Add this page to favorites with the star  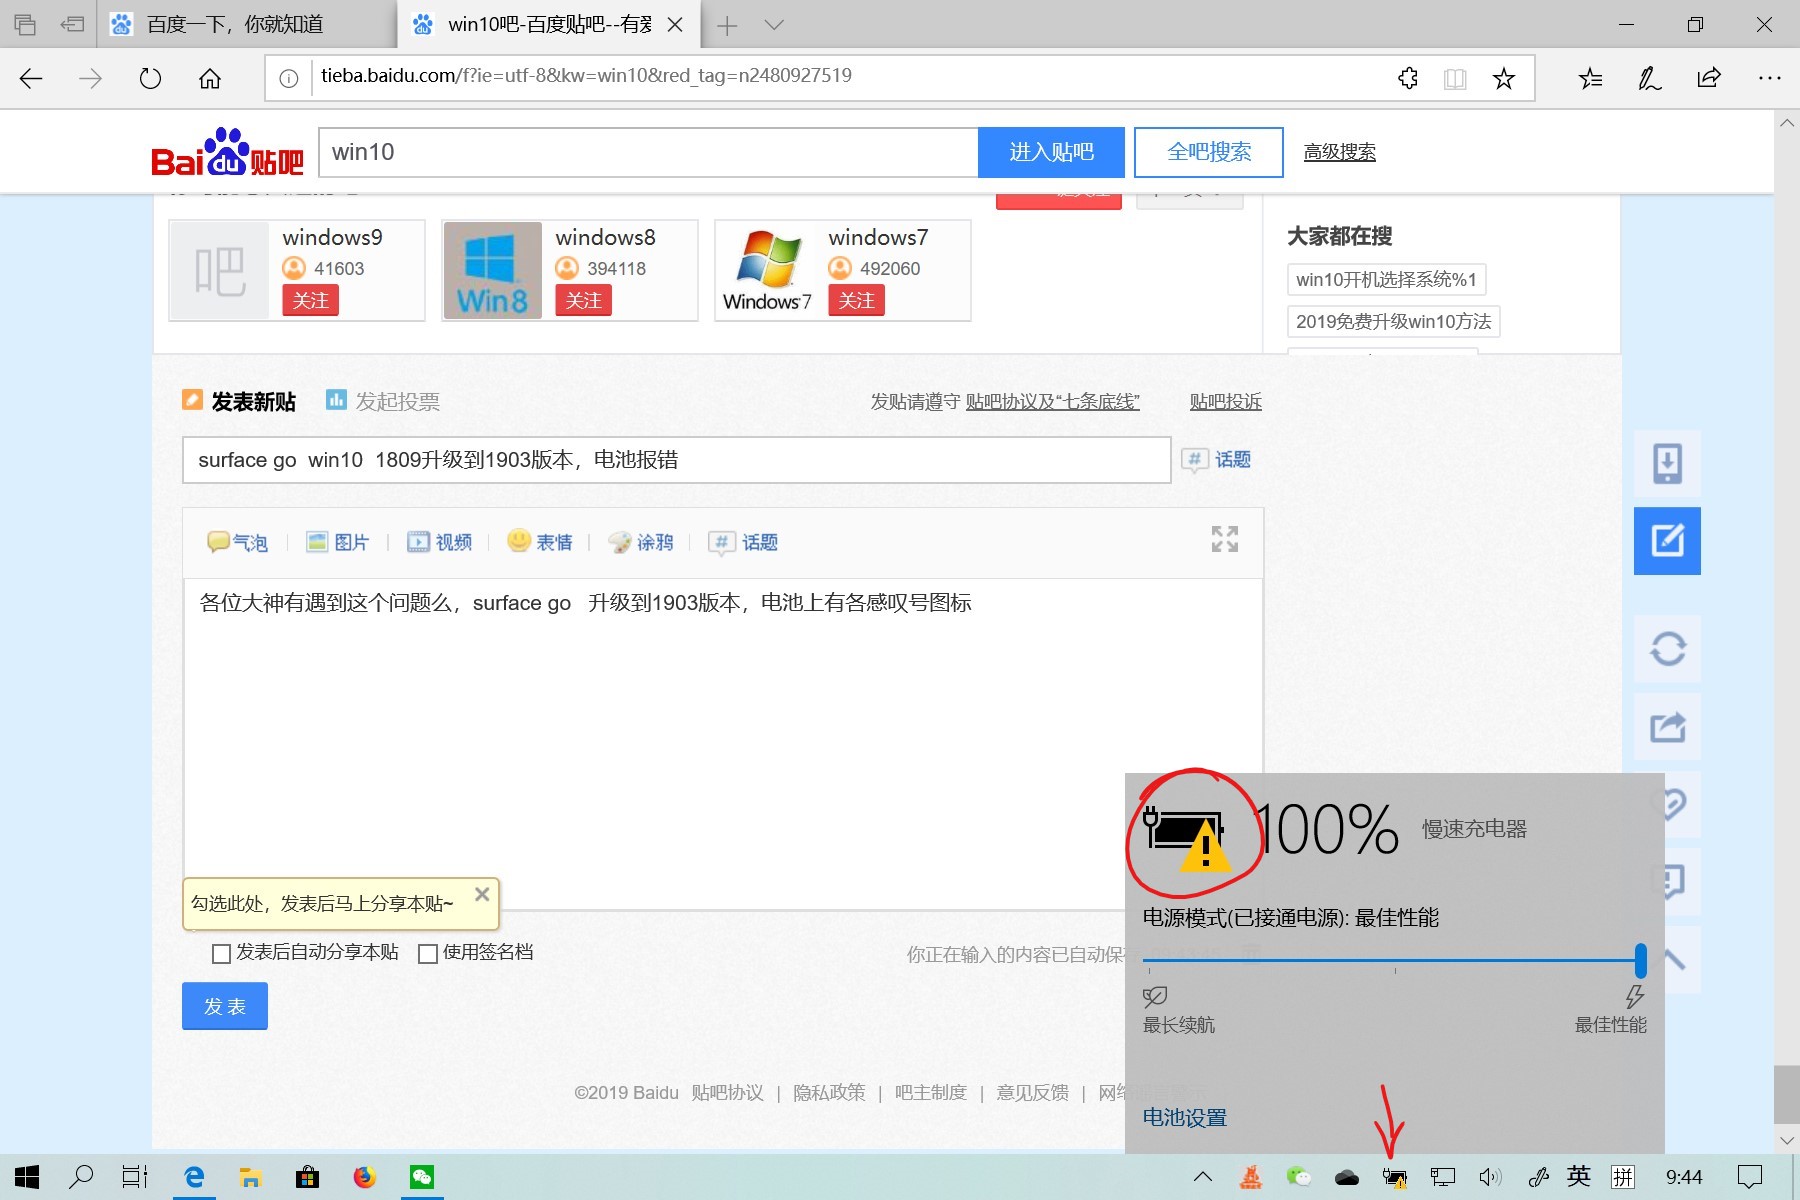tap(1503, 78)
